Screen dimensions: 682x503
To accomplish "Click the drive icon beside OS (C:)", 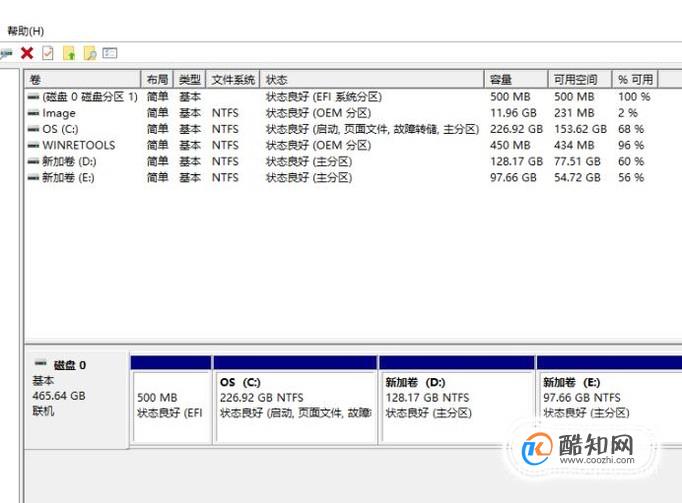I will click(x=33, y=130).
